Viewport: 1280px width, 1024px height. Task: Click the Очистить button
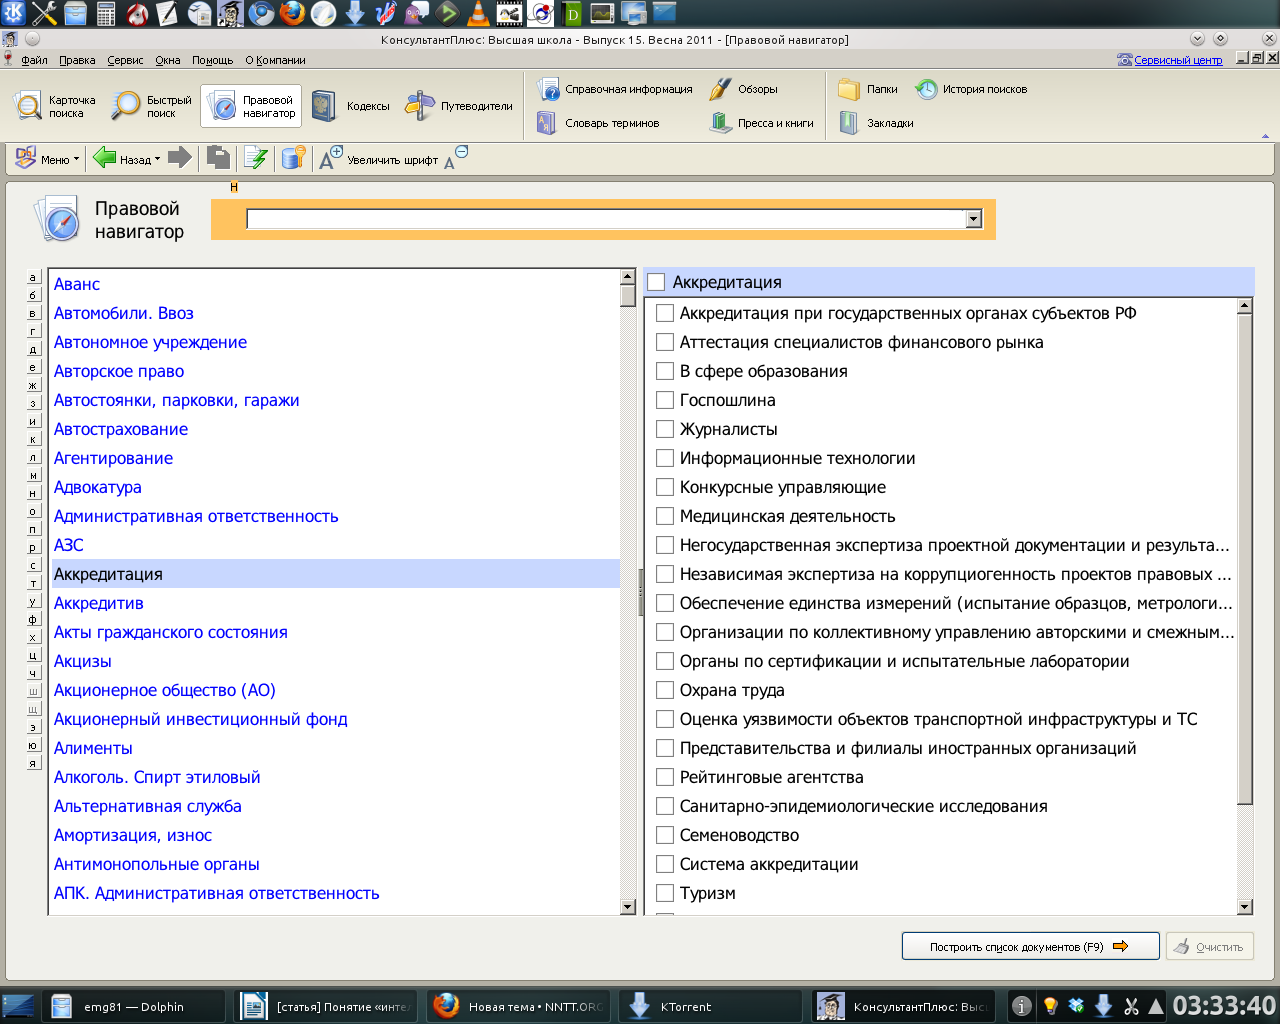coord(1210,946)
